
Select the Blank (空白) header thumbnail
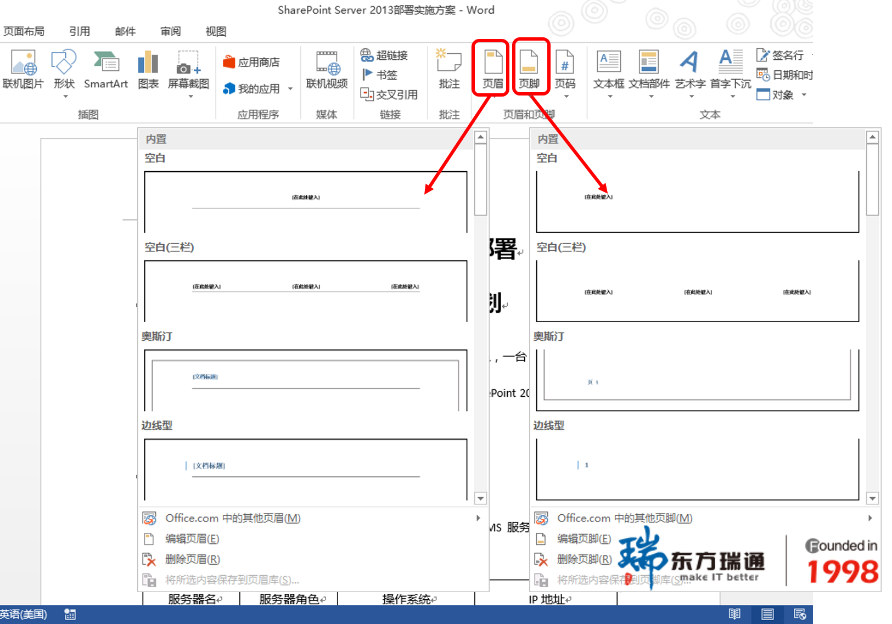click(306, 202)
